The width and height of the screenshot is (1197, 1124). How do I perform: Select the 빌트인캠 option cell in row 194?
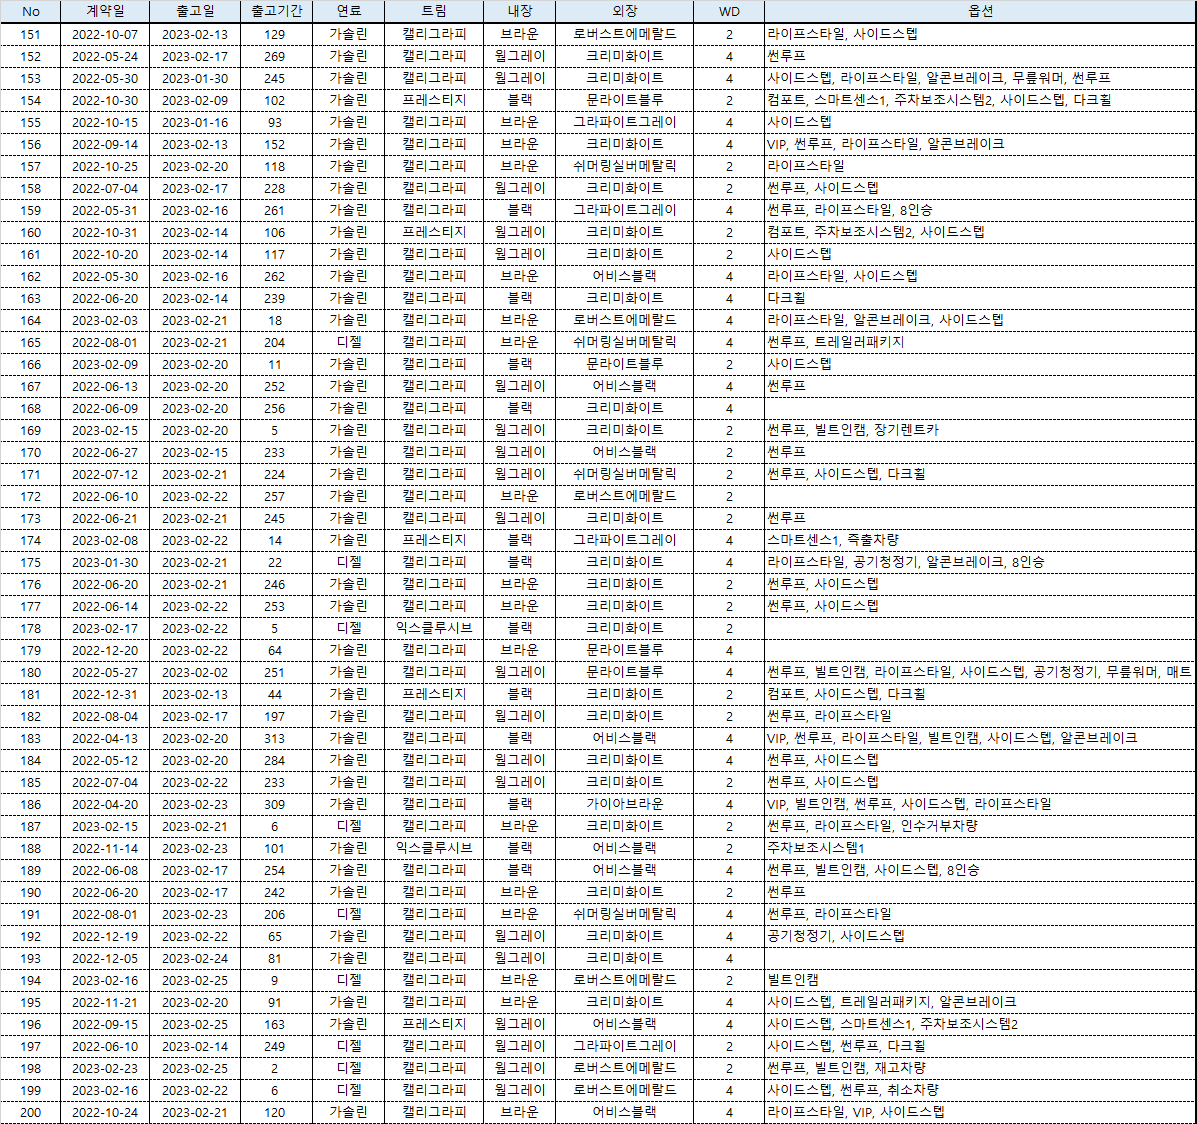[980, 980]
